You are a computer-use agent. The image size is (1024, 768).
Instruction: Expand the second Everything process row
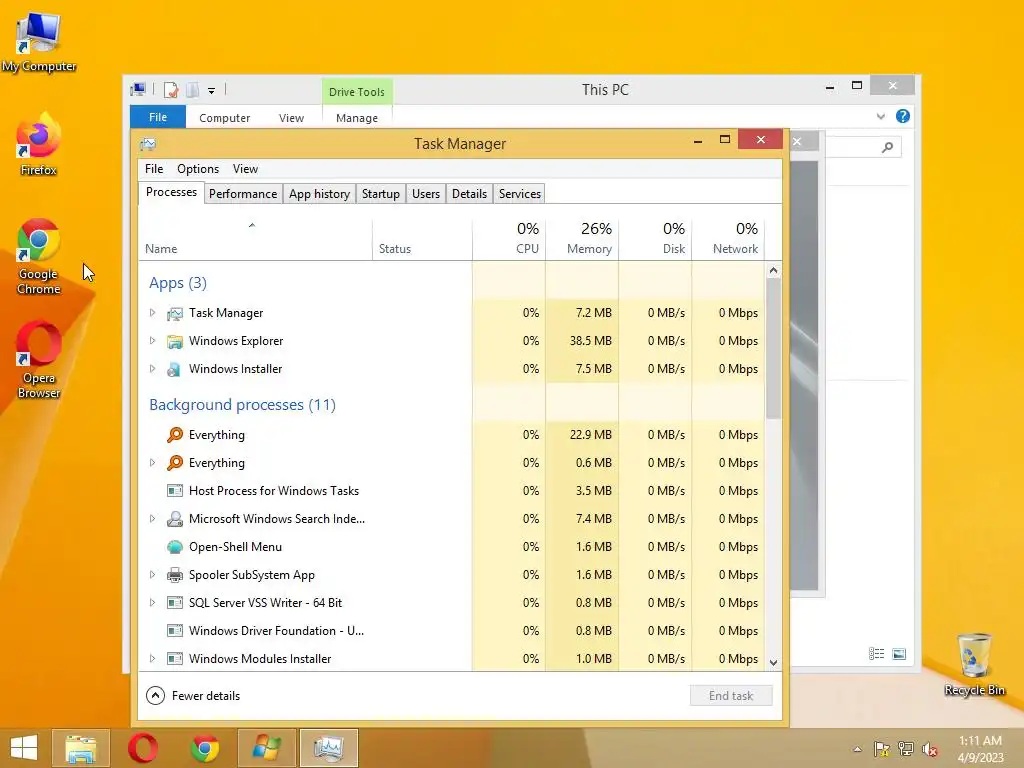152,463
